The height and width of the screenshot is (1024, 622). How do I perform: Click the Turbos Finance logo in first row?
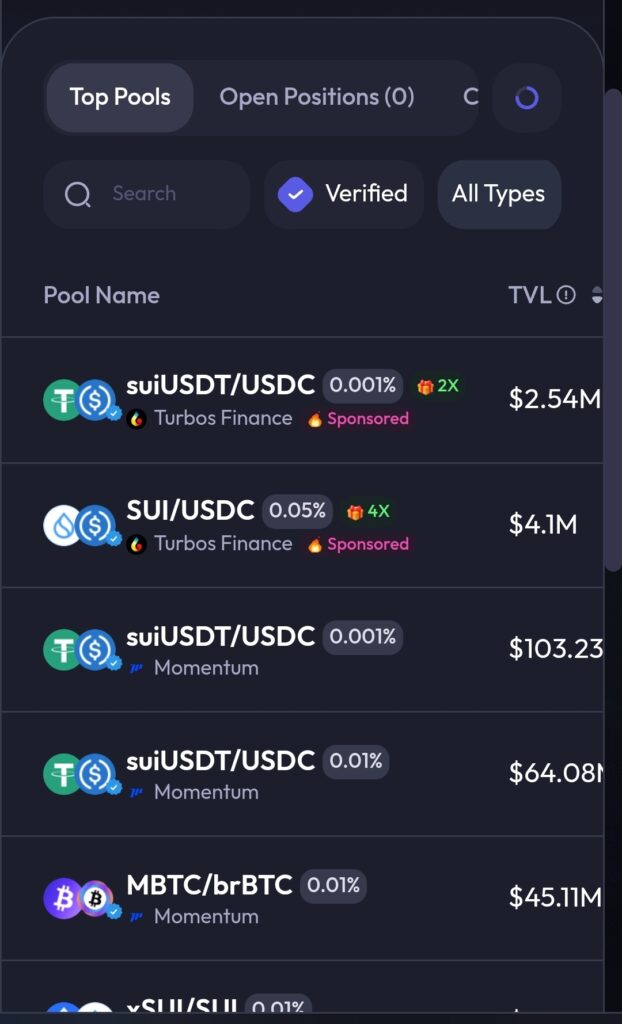point(137,419)
